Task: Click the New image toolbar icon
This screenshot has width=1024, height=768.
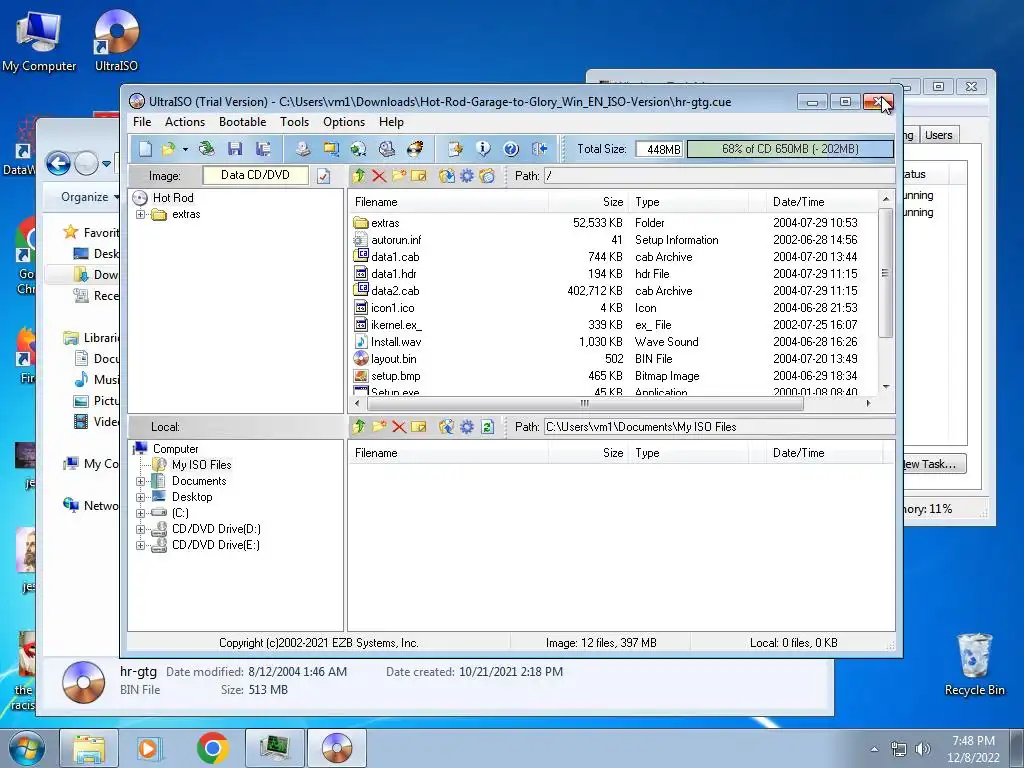Action: 145,149
